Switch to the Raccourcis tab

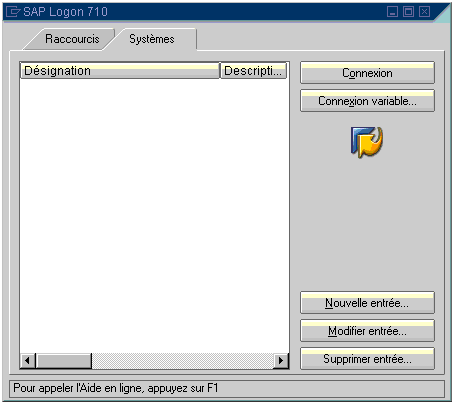[x=72, y=39]
